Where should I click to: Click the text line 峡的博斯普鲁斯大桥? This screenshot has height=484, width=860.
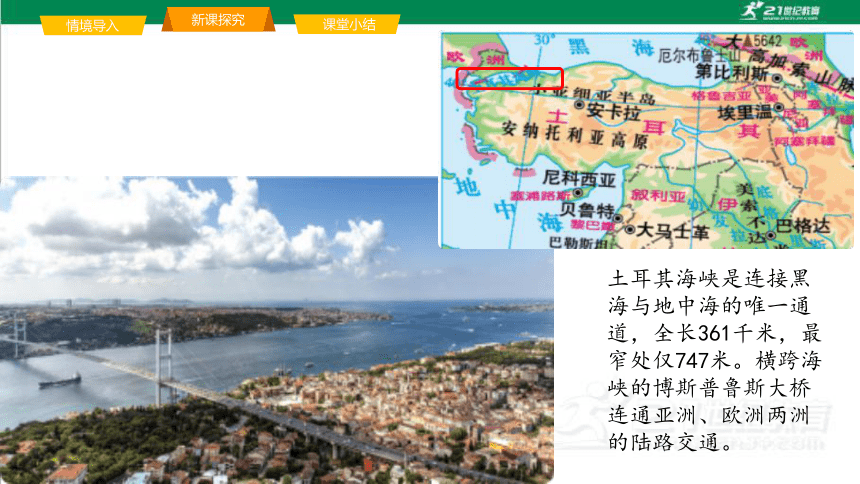click(709, 389)
